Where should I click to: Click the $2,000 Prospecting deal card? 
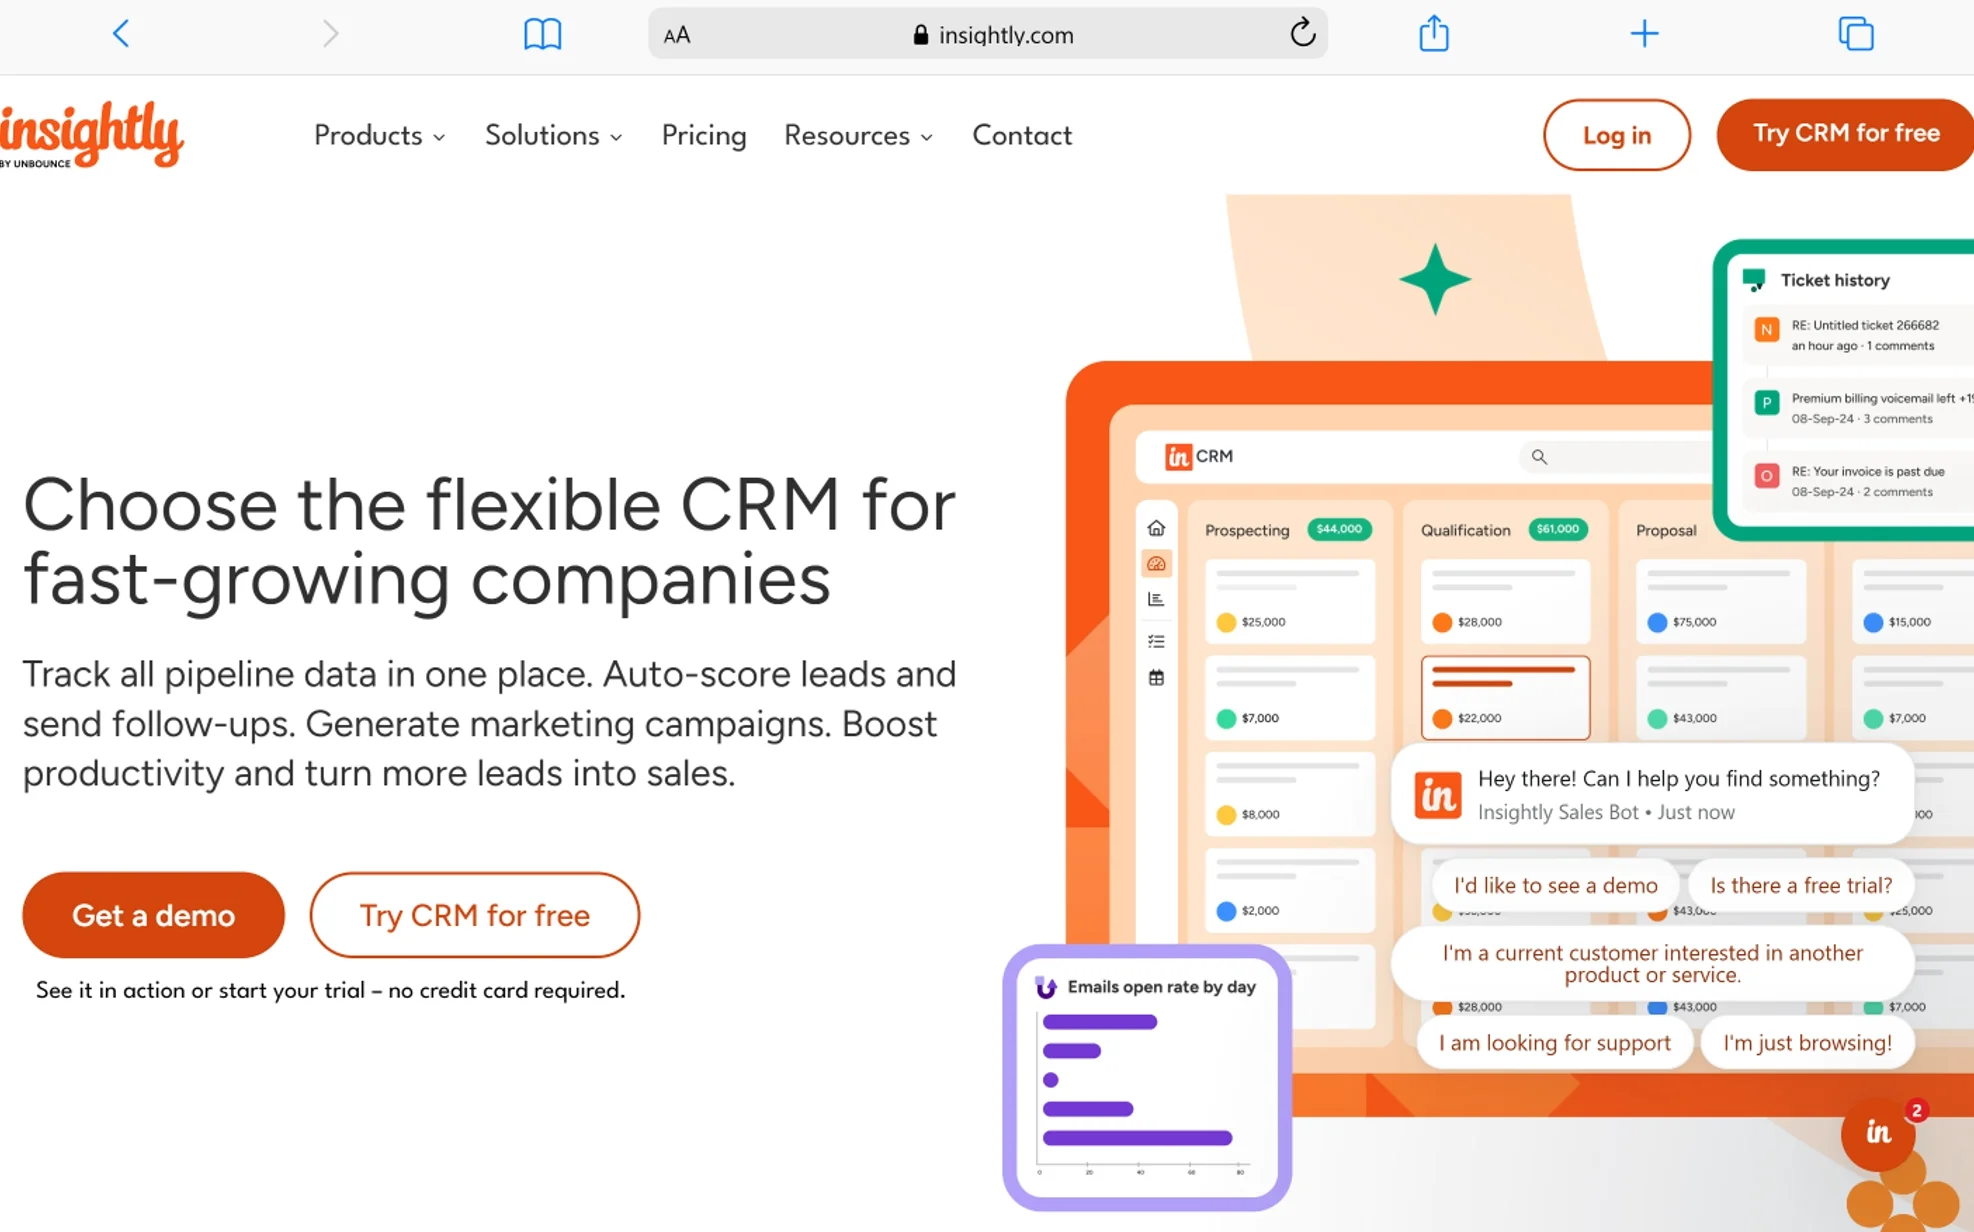click(1290, 889)
